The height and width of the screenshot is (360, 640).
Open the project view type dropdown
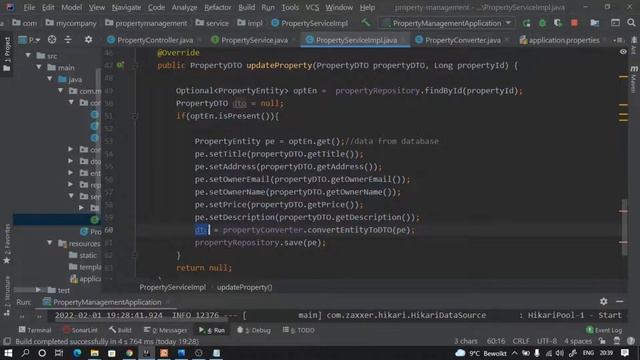coord(29,40)
